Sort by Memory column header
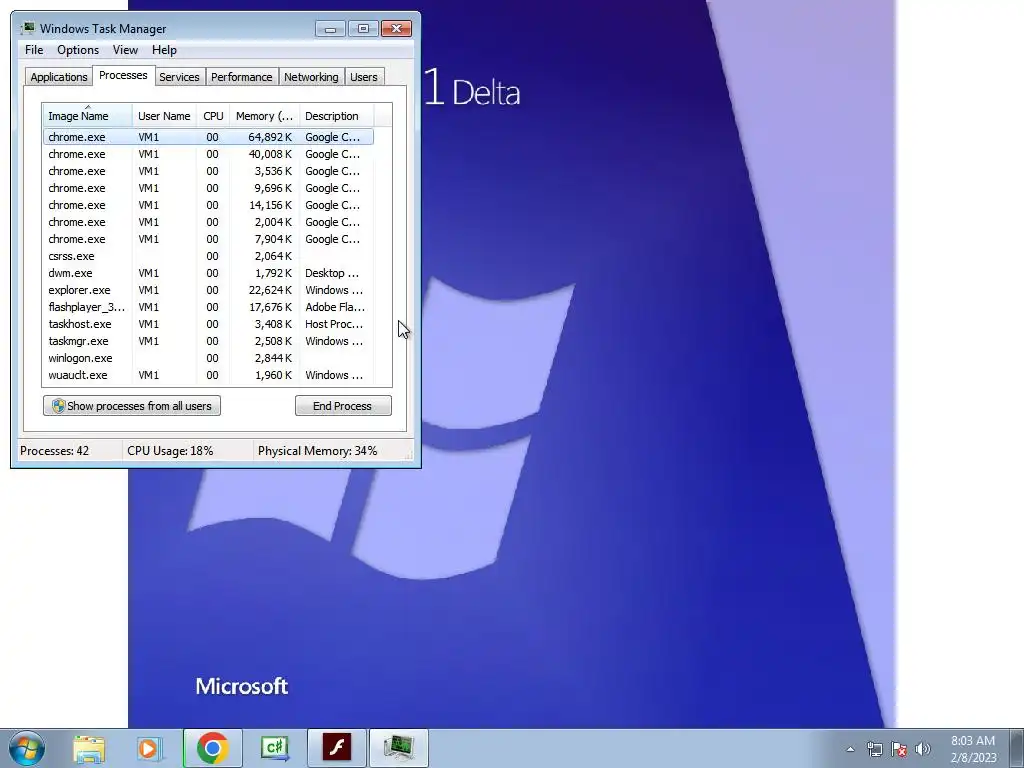Screen dimensions: 1024x768 coord(264,116)
